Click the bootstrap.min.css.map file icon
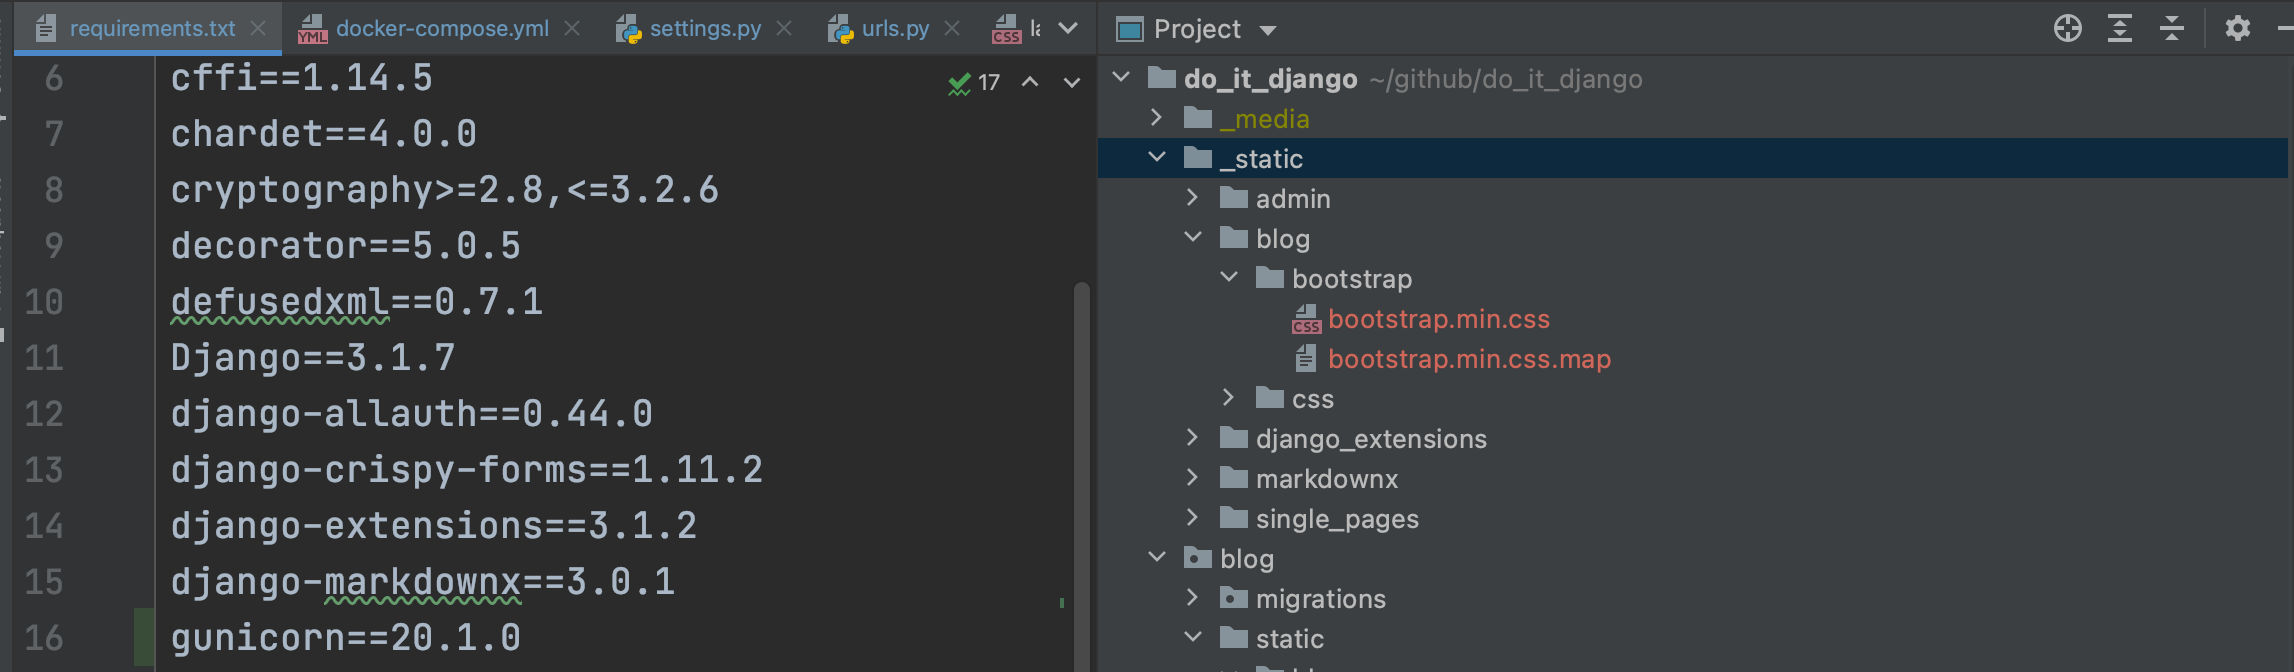Viewport: 2294px width, 672px height. tap(1306, 358)
